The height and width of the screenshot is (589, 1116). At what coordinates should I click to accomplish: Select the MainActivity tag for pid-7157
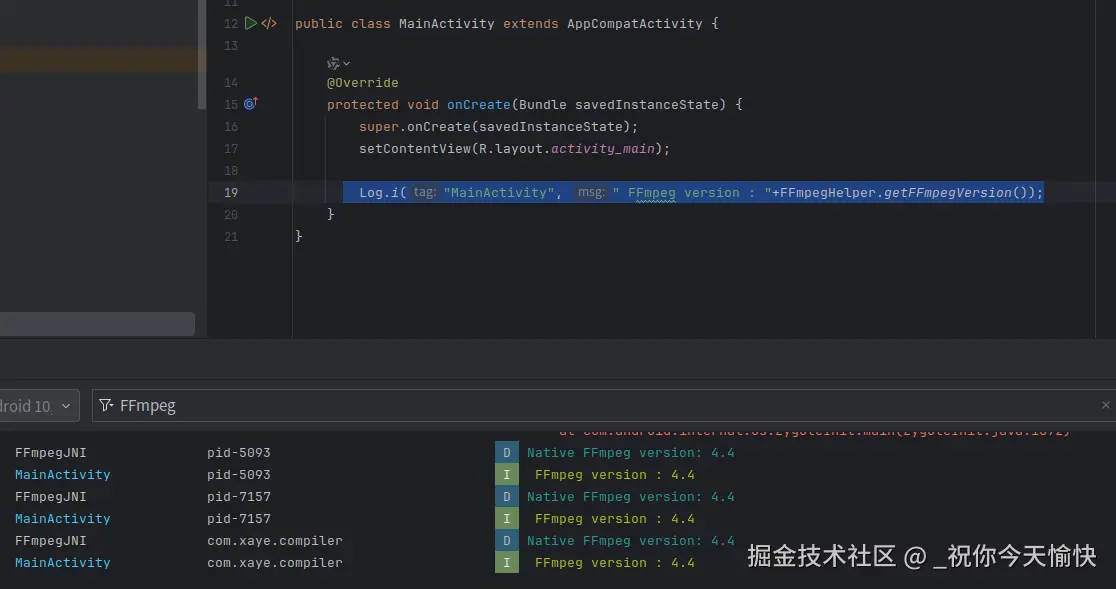tap(63, 519)
